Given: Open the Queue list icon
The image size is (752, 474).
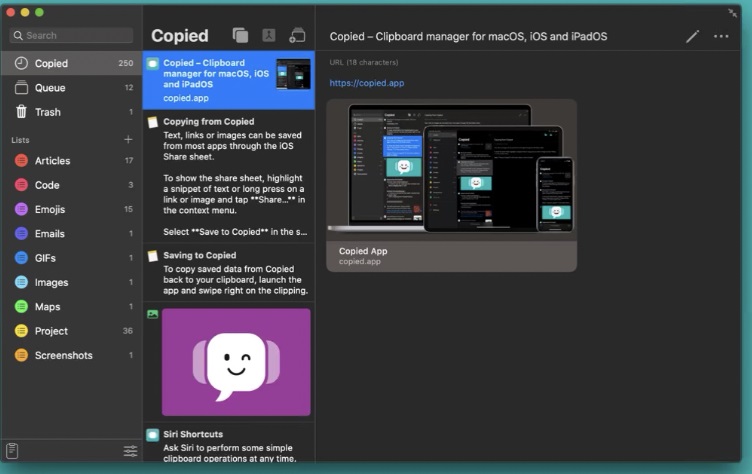Looking at the screenshot, I should tap(21, 88).
